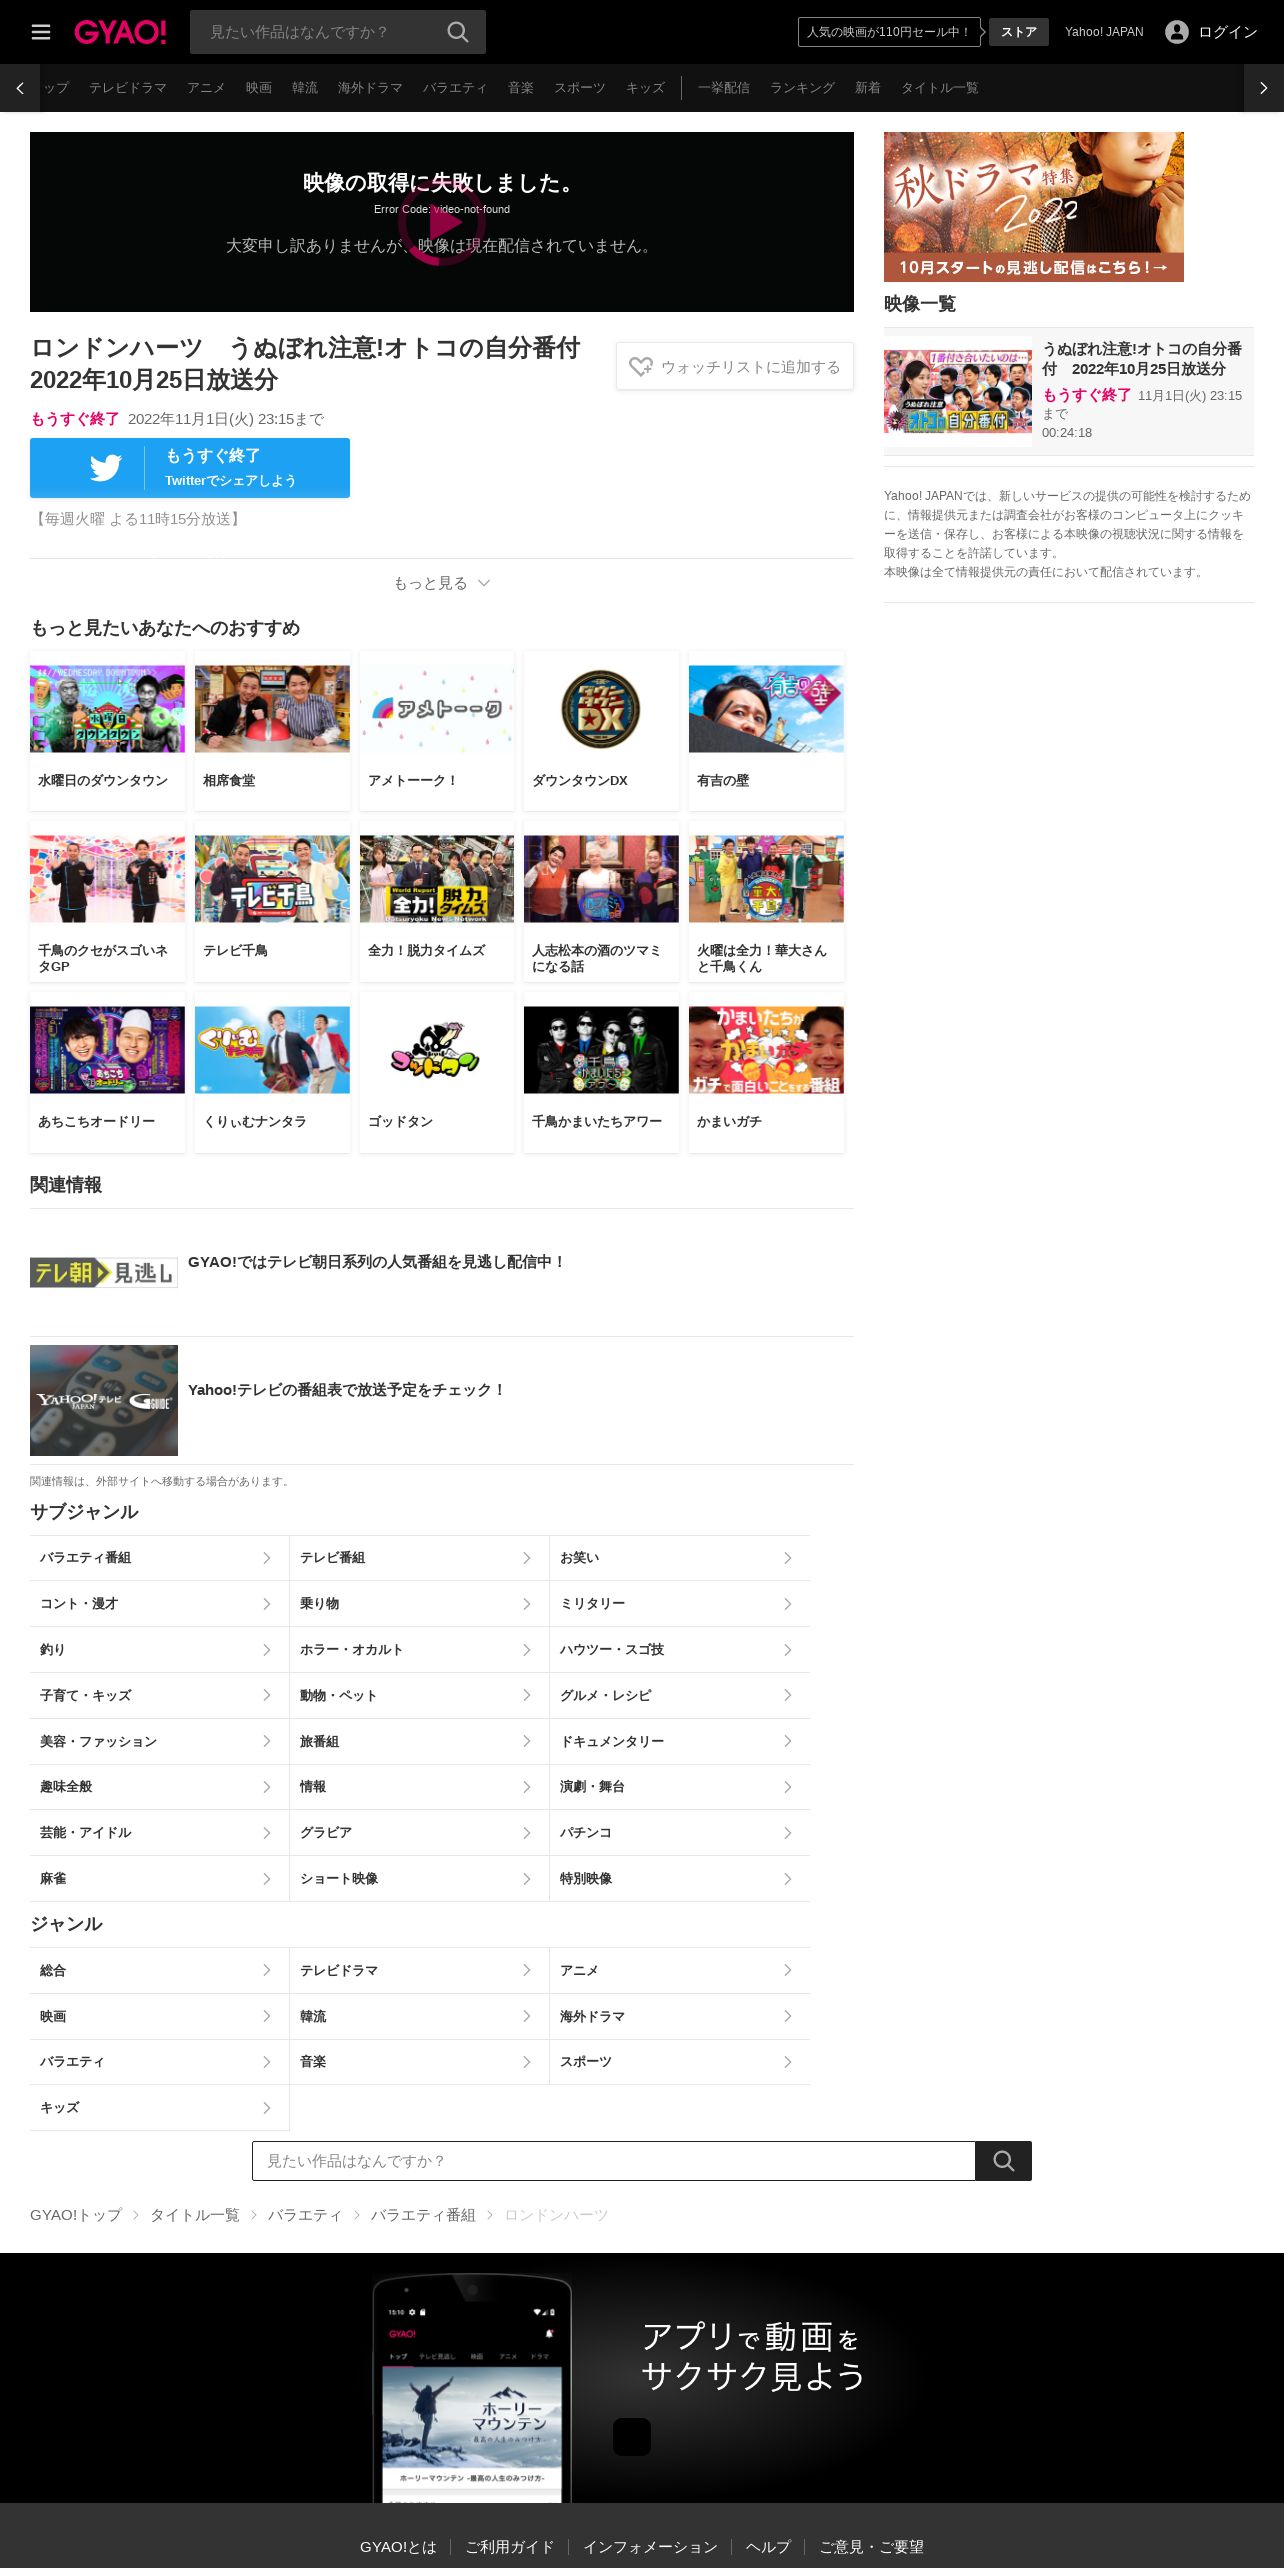Image resolution: width=1284 pixels, height=2568 pixels.
Task: Add show to watchlist button
Action: pyautogui.click(x=735, y=367)
